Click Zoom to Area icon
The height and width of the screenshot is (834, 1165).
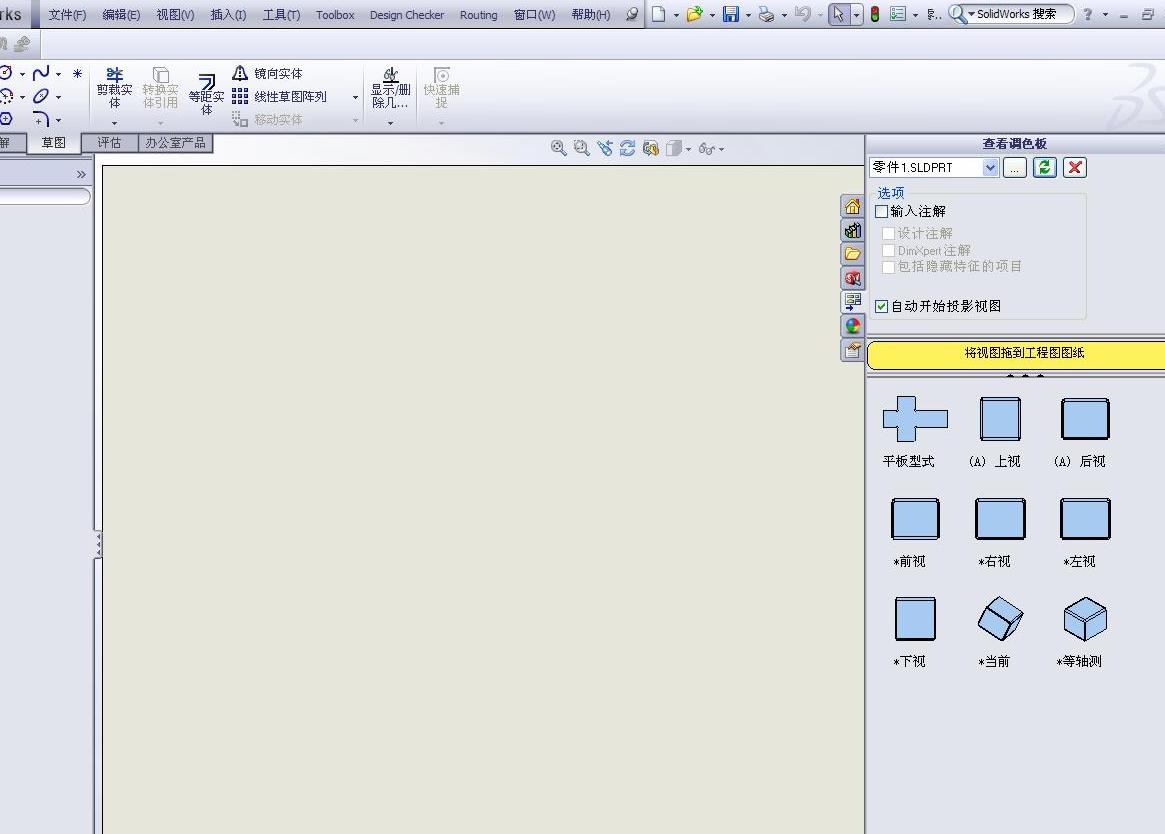(582, 149)
